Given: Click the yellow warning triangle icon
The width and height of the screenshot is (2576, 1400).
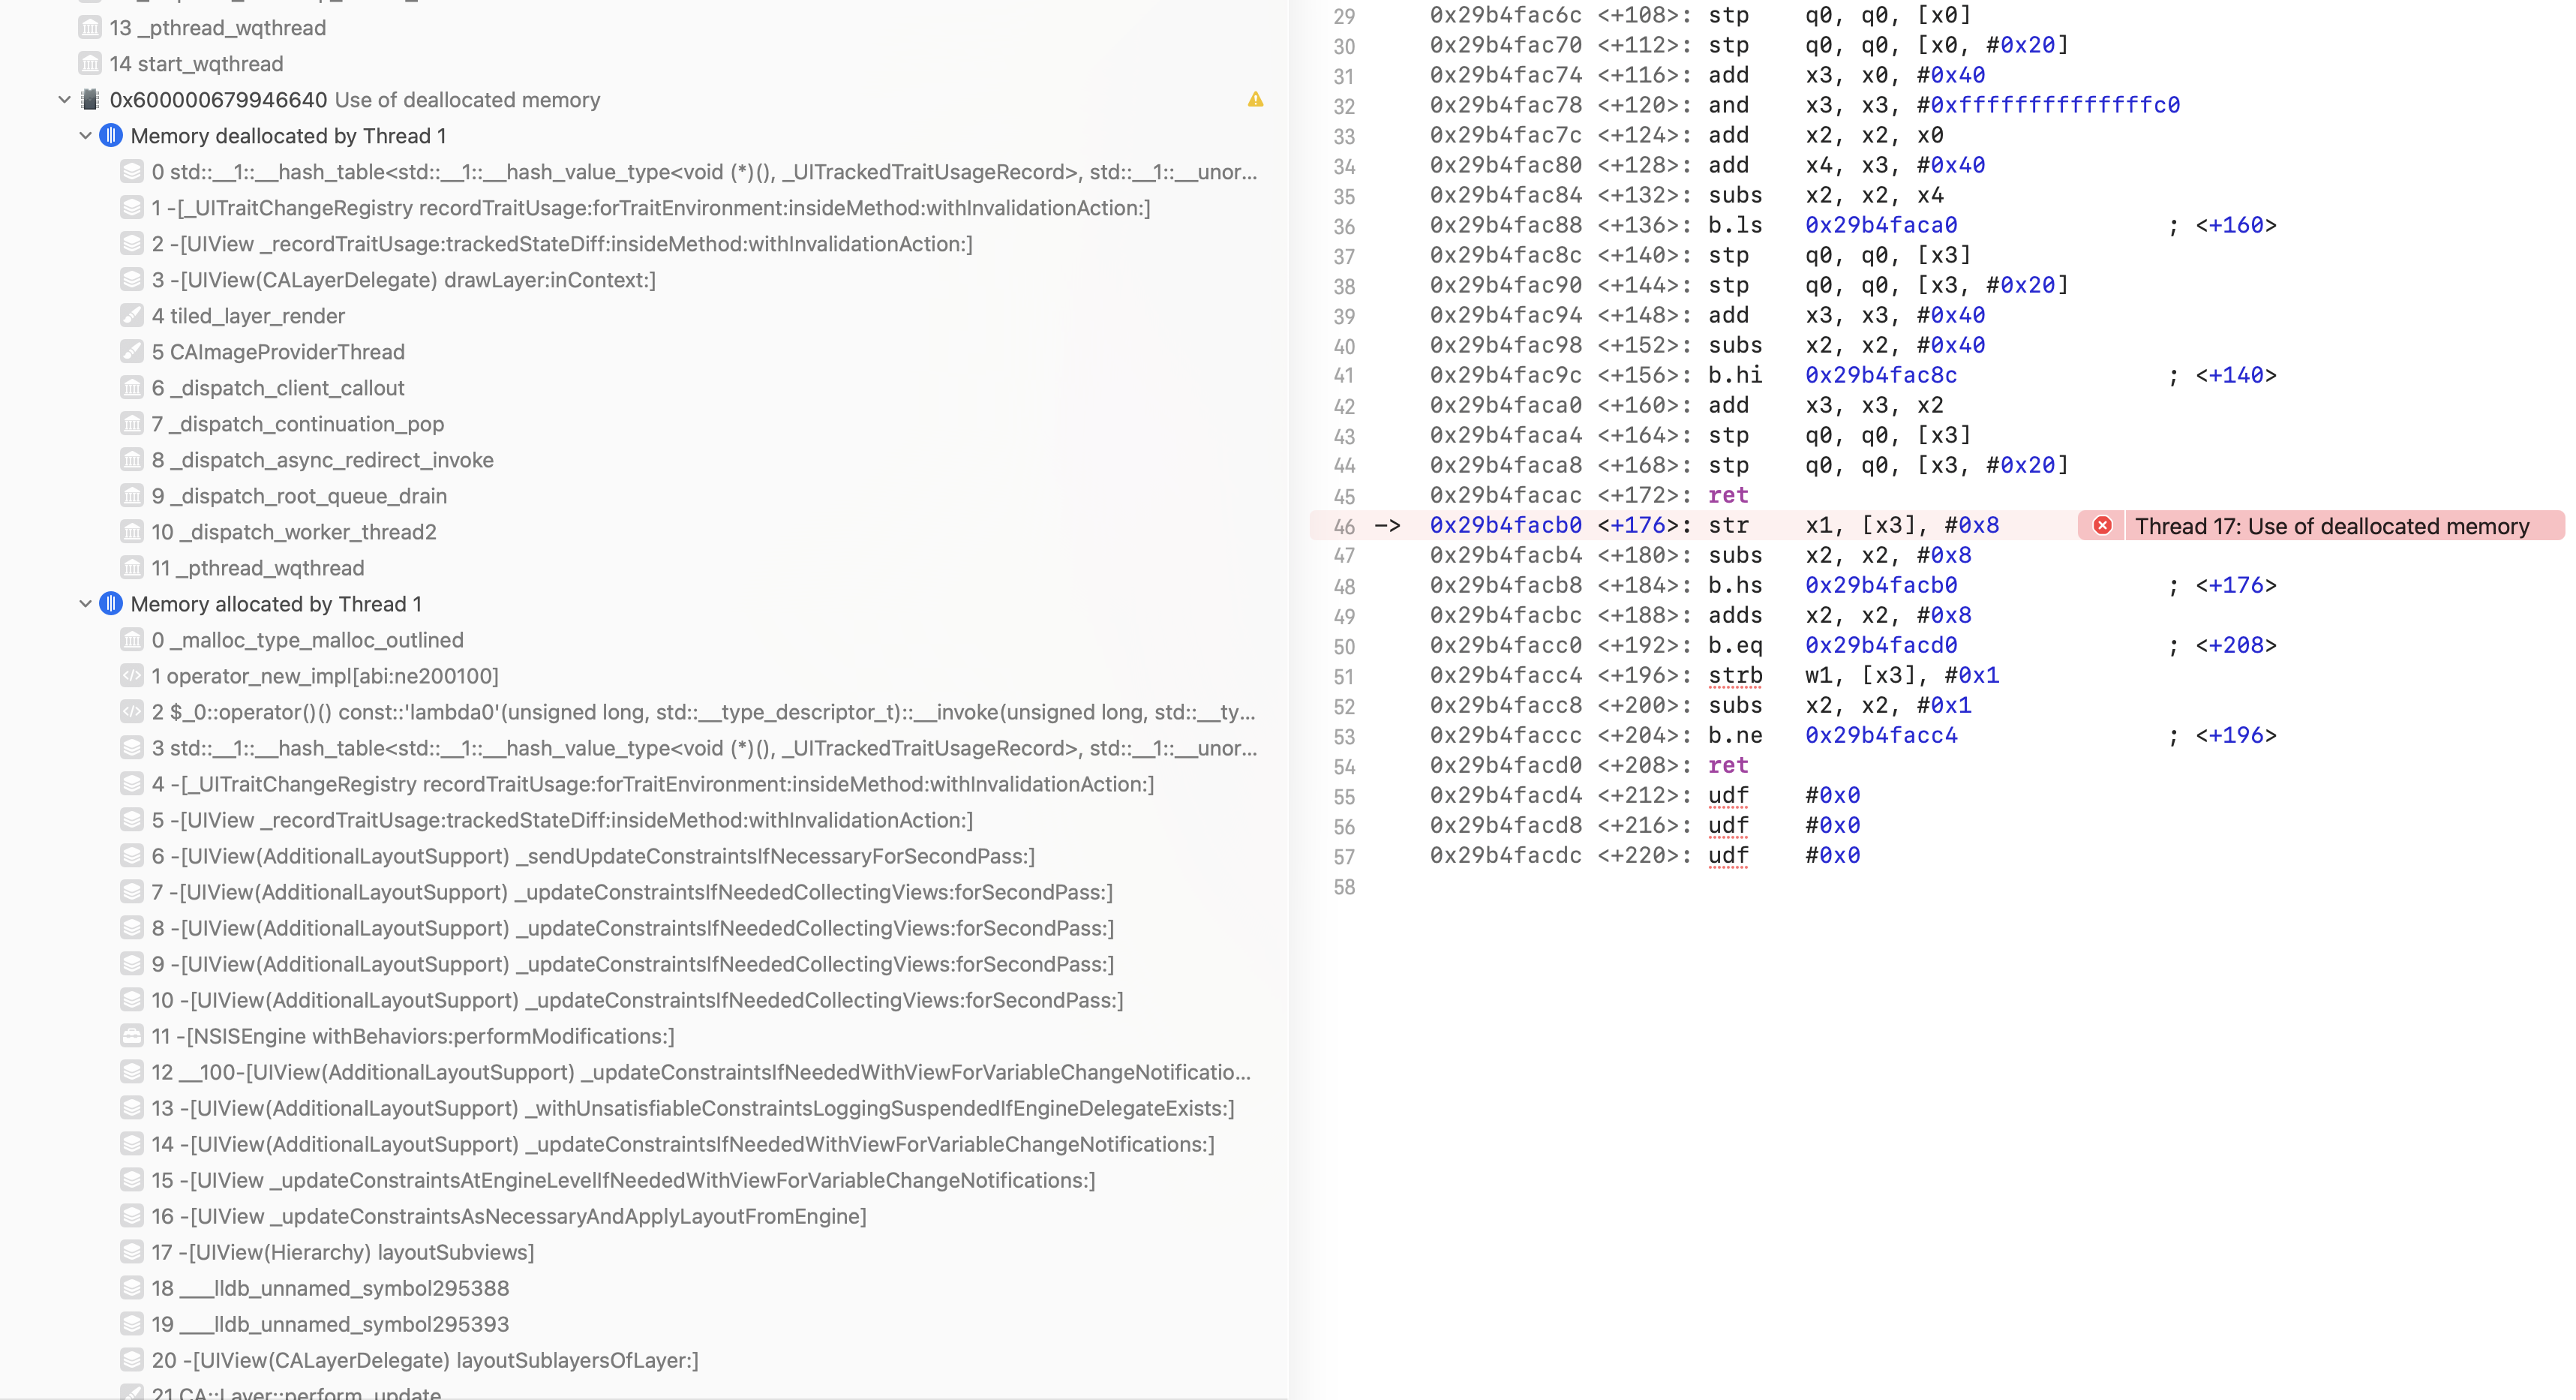Looking at the screenshot, I should tap(1255, 100).
